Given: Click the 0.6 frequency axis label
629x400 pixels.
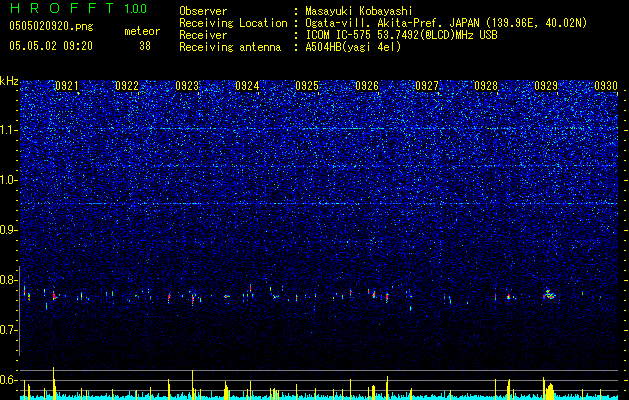Looking at the screenshot, I should [x=9, y=380].
